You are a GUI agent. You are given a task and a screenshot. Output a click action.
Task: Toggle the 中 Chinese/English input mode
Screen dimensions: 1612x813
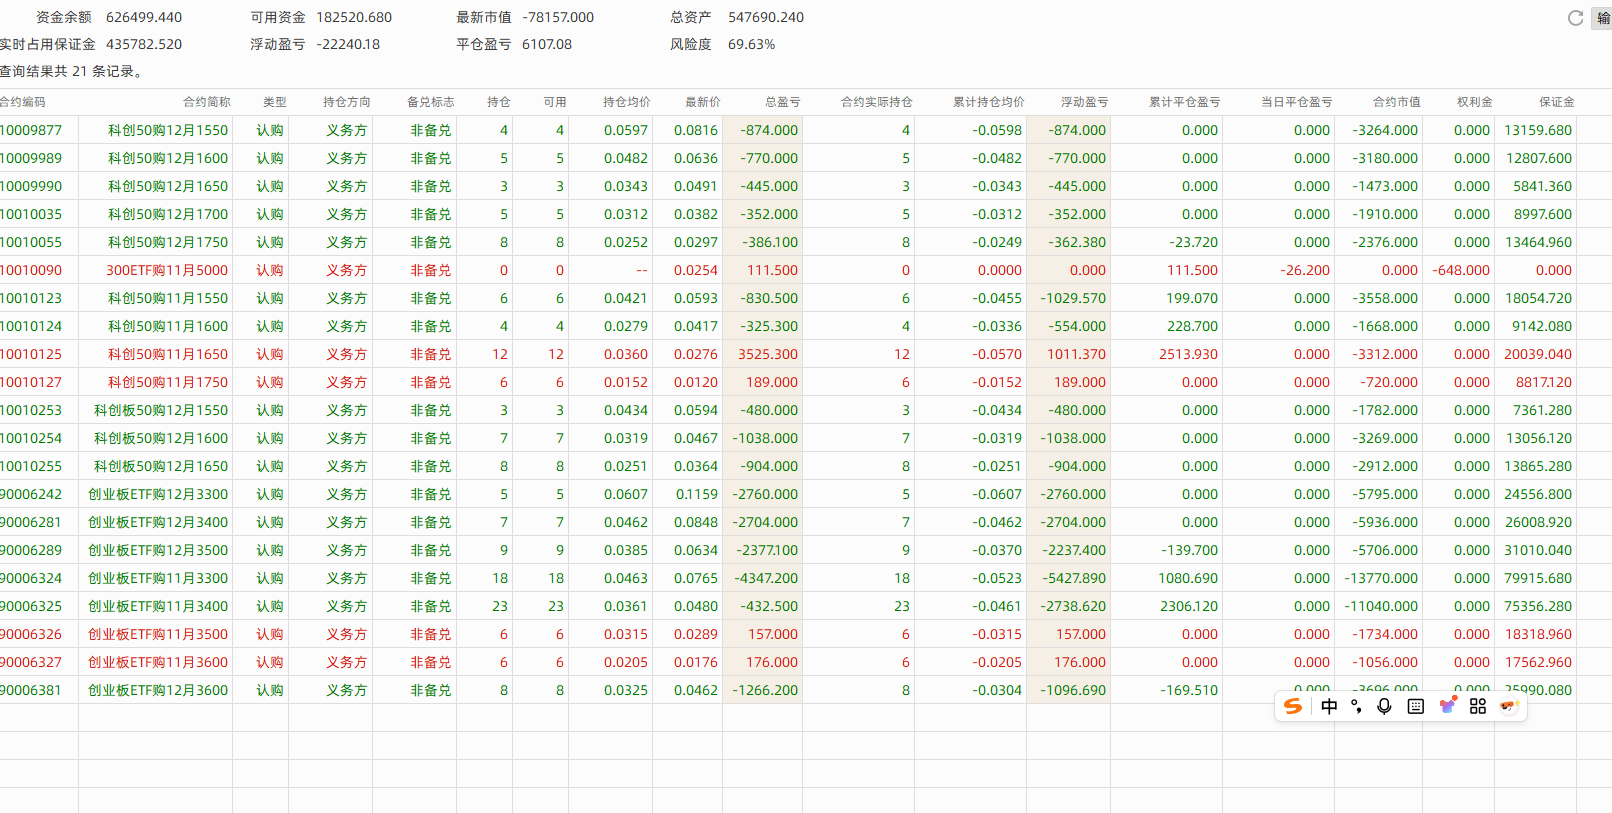tap(1329, 706)
